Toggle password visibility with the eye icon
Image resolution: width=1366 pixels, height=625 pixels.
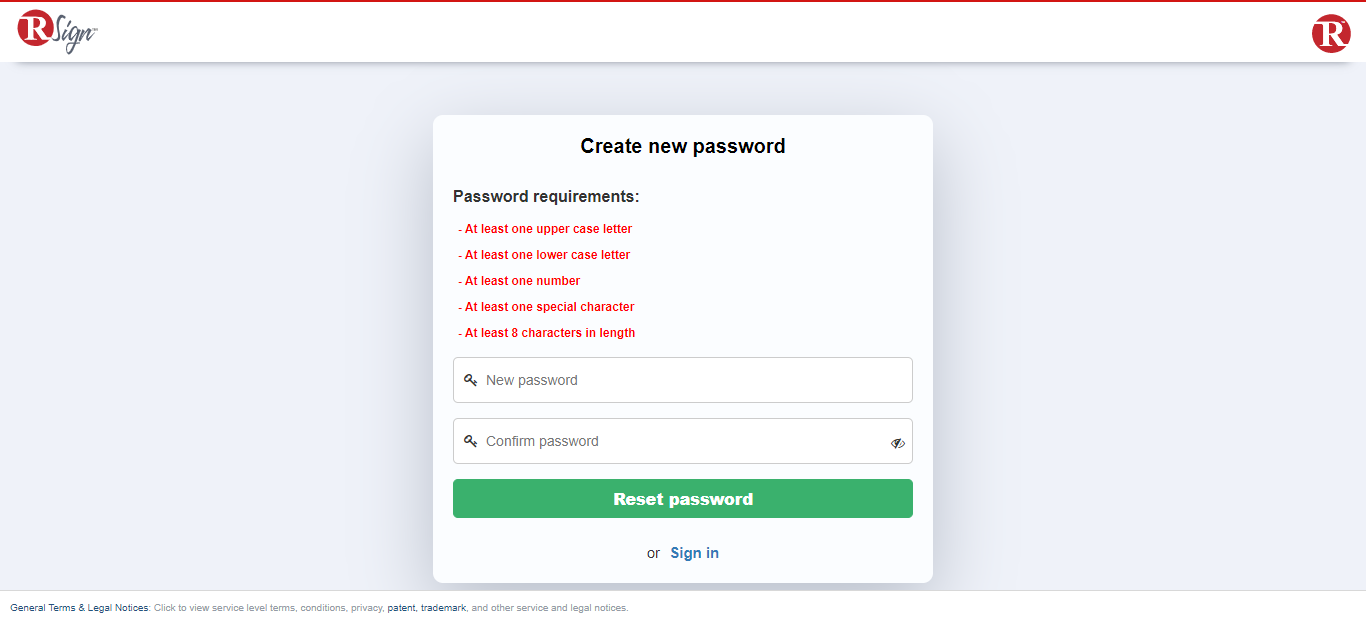[x=898, y=443]
